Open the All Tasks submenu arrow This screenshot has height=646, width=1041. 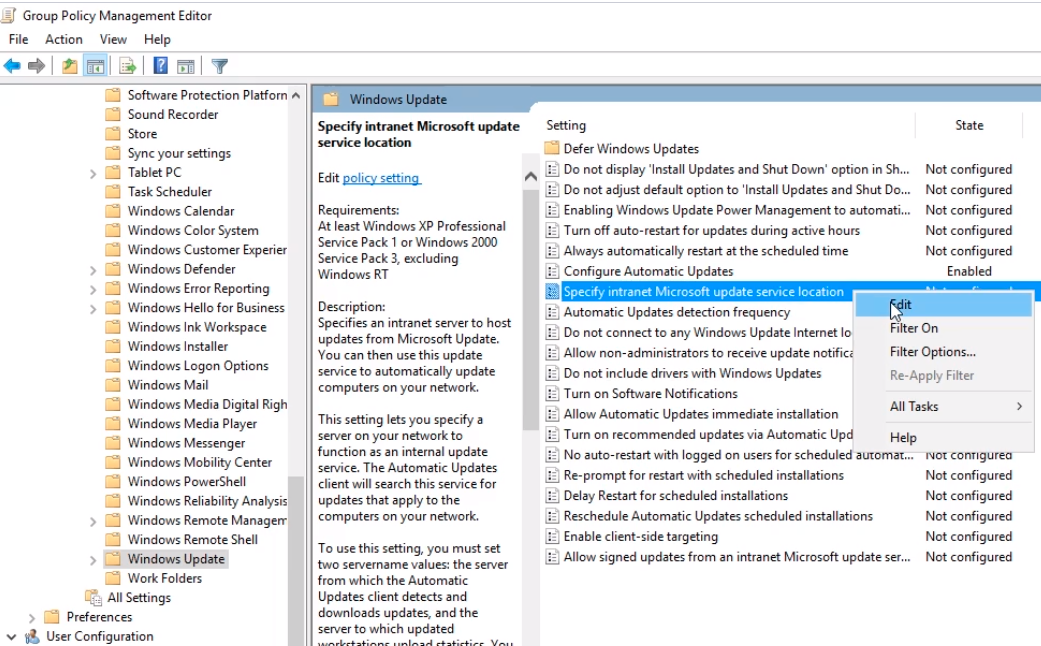pos(1019,406)
